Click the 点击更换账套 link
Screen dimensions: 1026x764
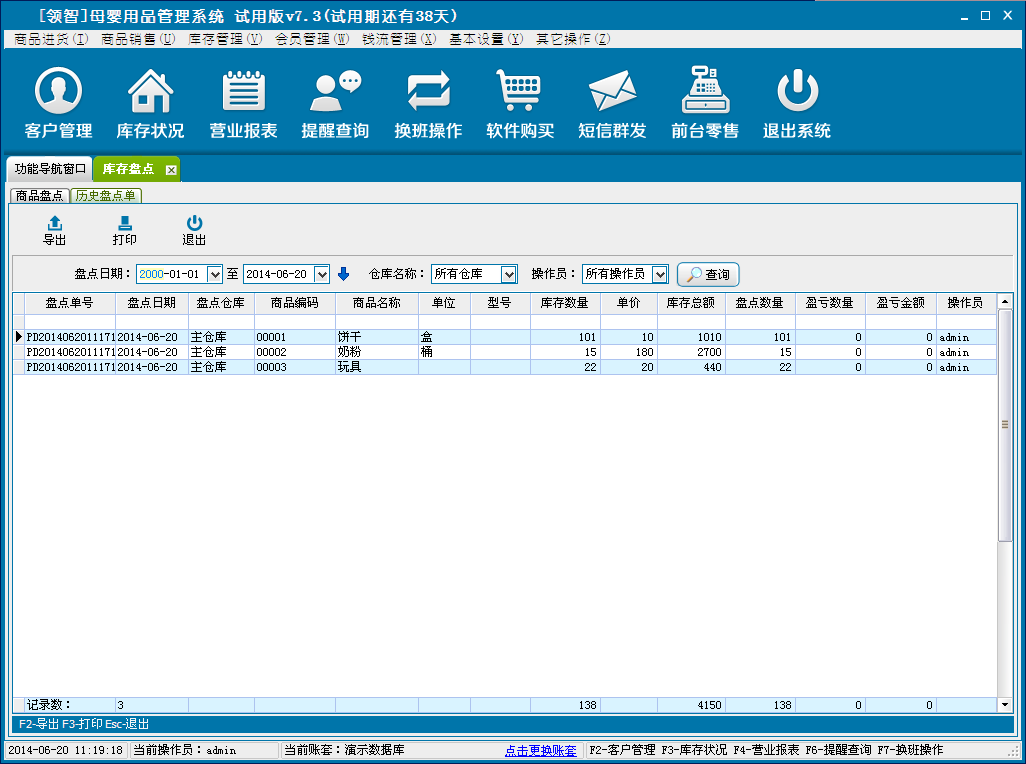pos(541,750)
